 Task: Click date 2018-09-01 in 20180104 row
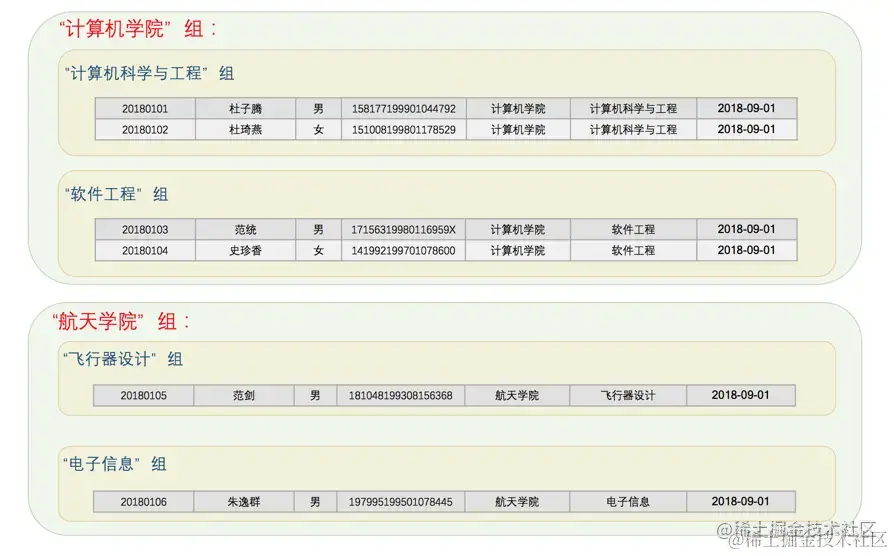click(x=747, y=250)
